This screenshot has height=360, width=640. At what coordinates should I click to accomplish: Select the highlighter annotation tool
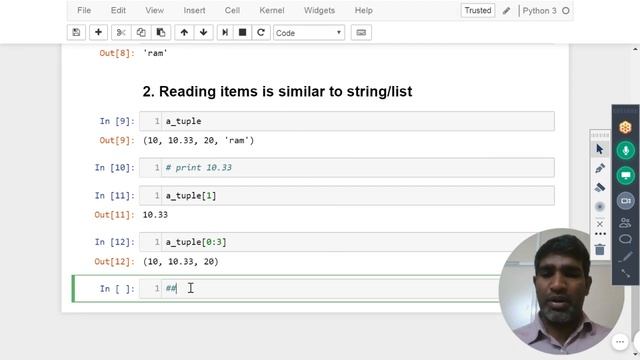600,187
